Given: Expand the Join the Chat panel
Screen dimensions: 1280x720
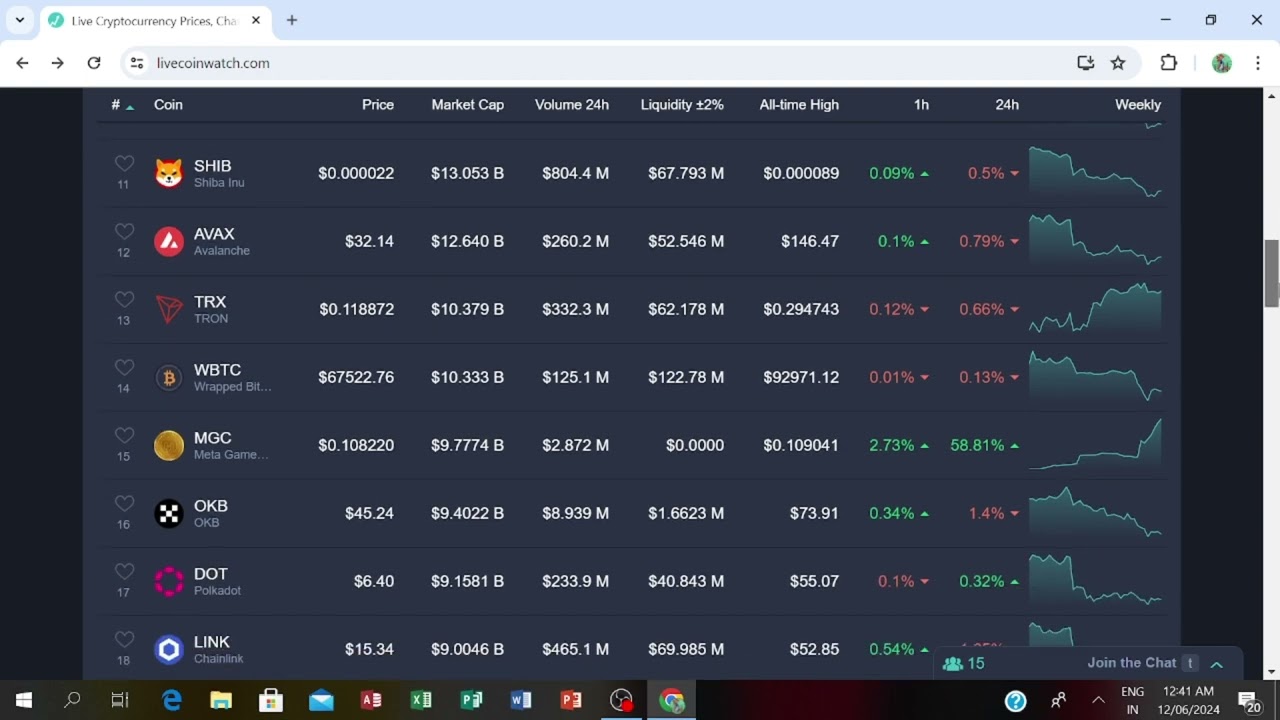Looking at the screenshot, I should [1217, 663].
